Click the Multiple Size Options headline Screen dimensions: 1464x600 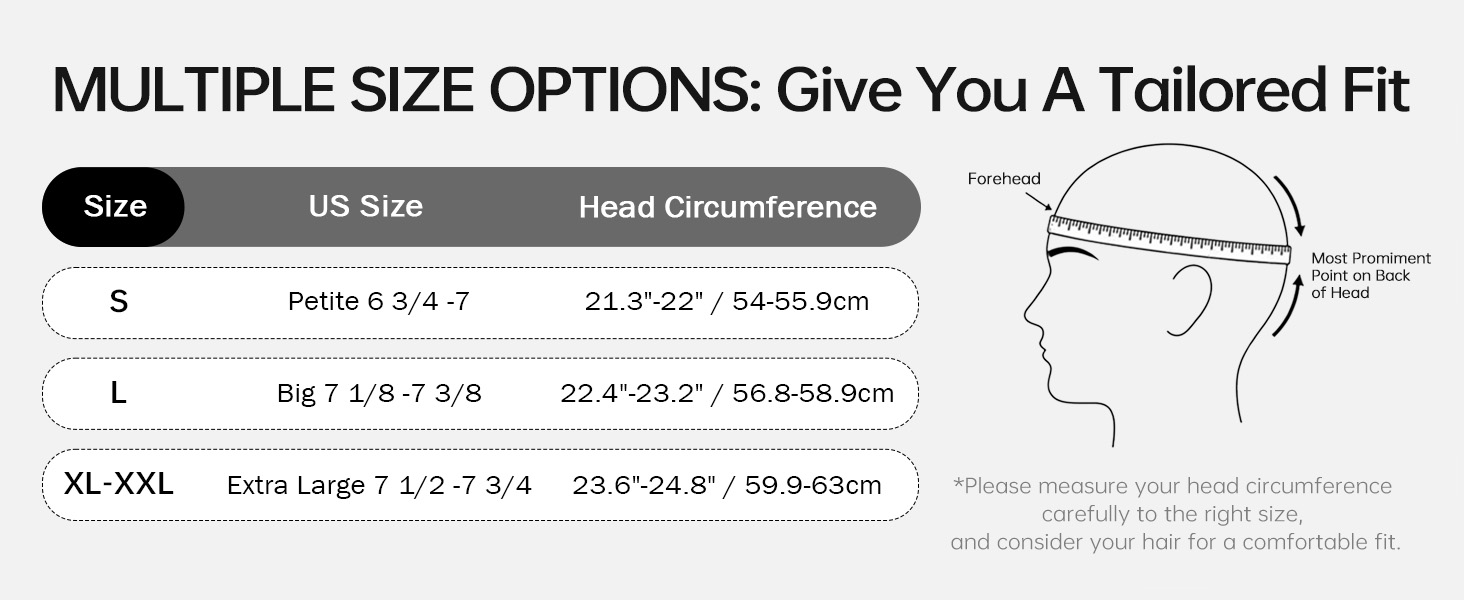(731, 88)
